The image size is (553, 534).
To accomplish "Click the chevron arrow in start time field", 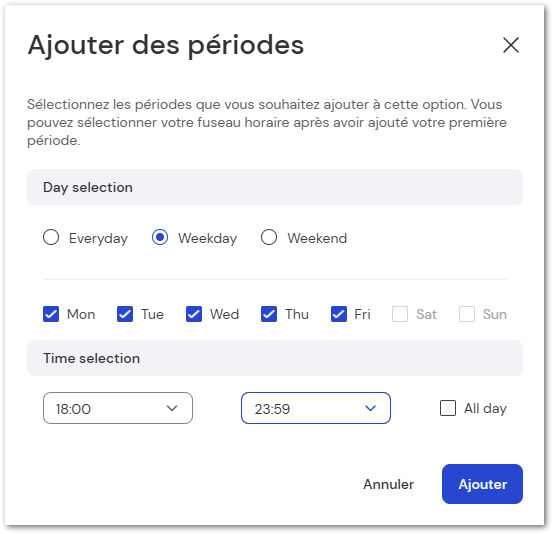I will (172, 408).
